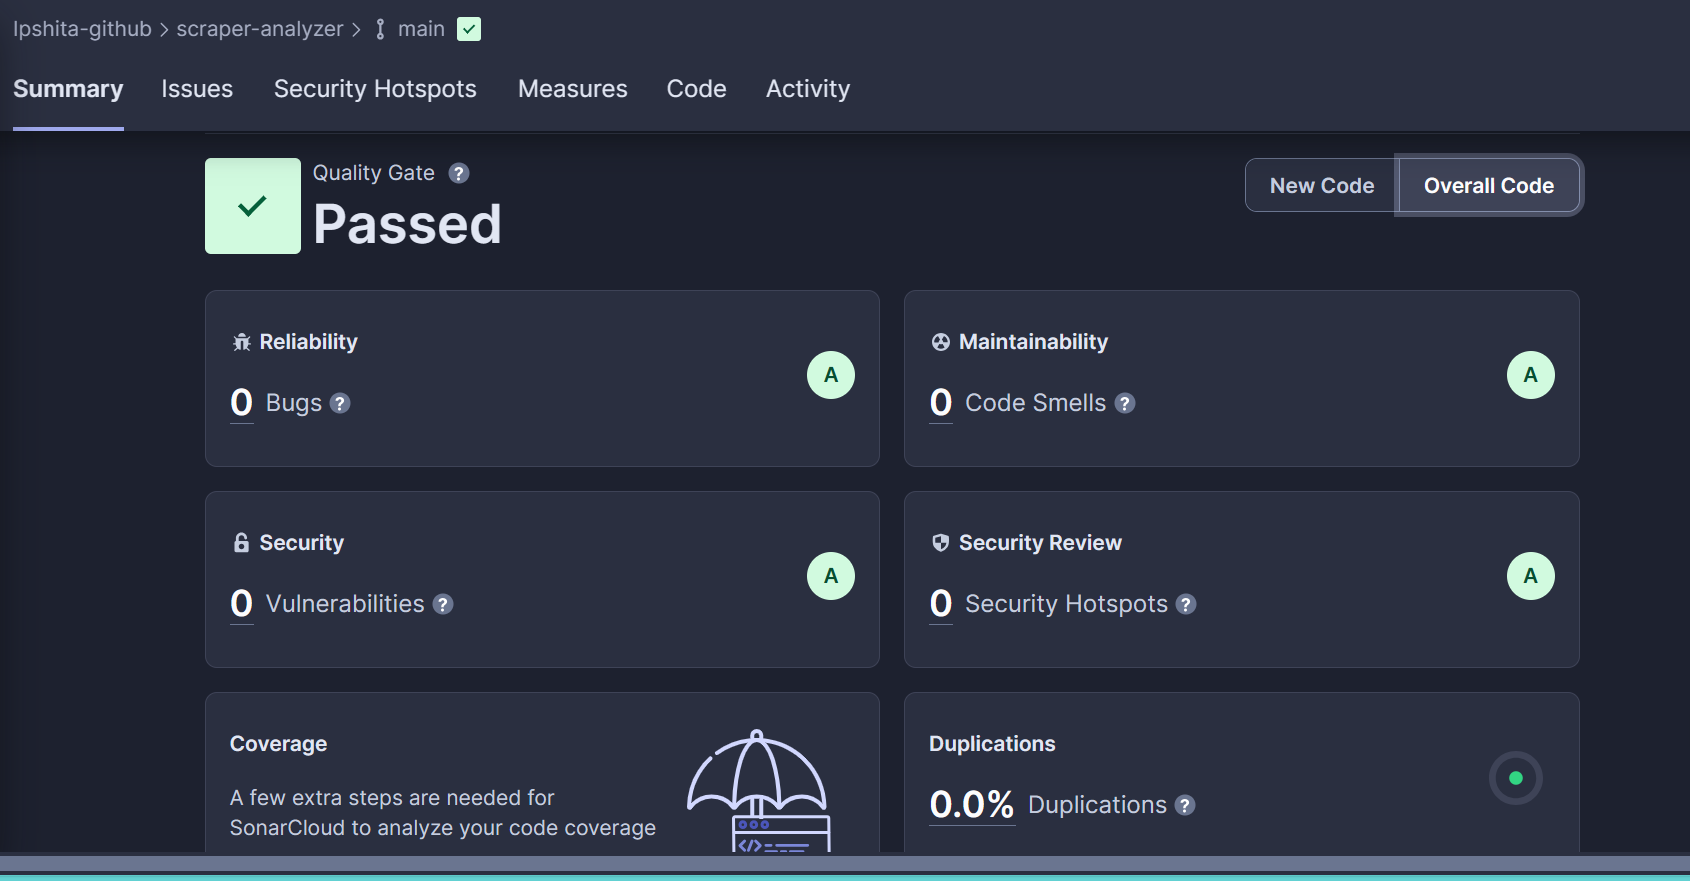Click the Security Review heading
1690x881 pixels.
click(x=1041, y=543)
